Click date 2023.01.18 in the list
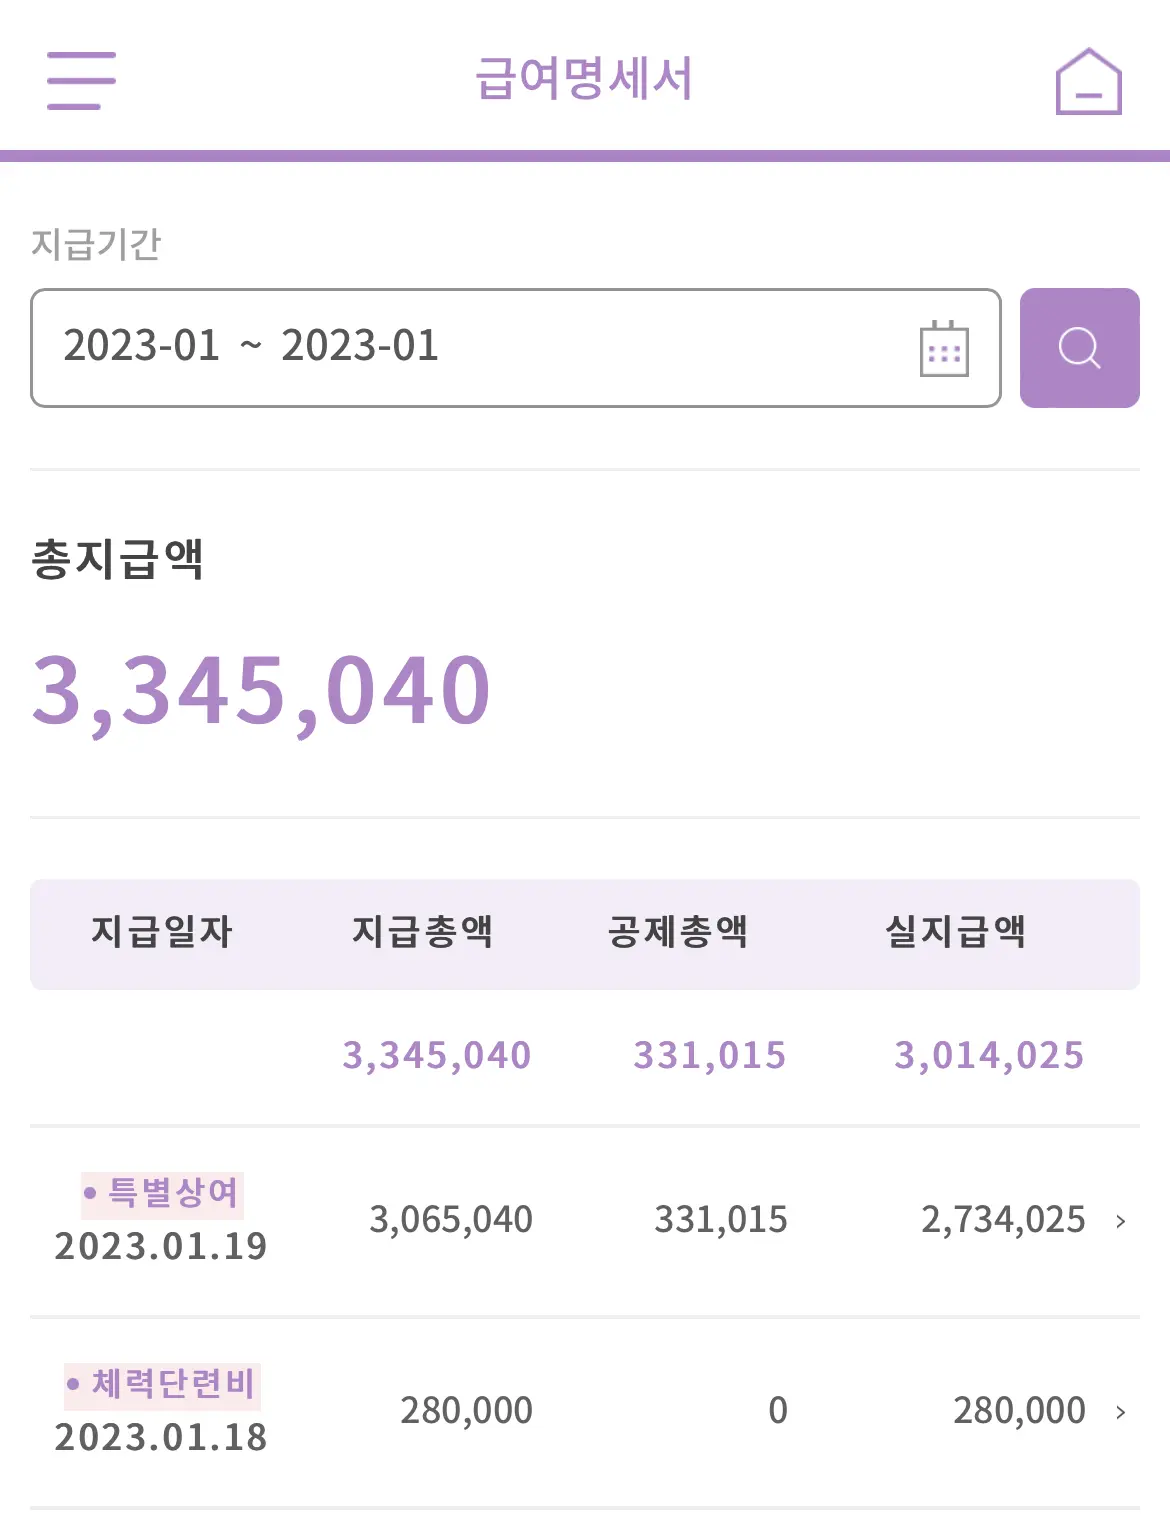The image size is (1170, 1524). [x=161, y=1438]
